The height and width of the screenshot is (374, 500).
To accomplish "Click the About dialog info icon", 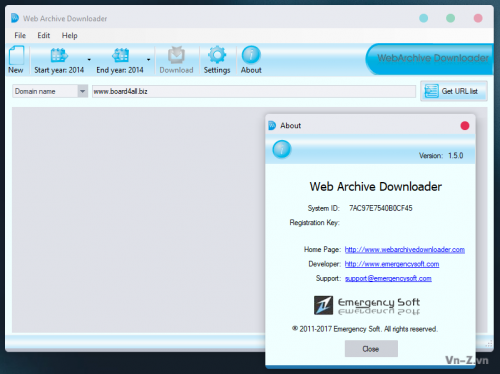I will [x=282, y=149].
